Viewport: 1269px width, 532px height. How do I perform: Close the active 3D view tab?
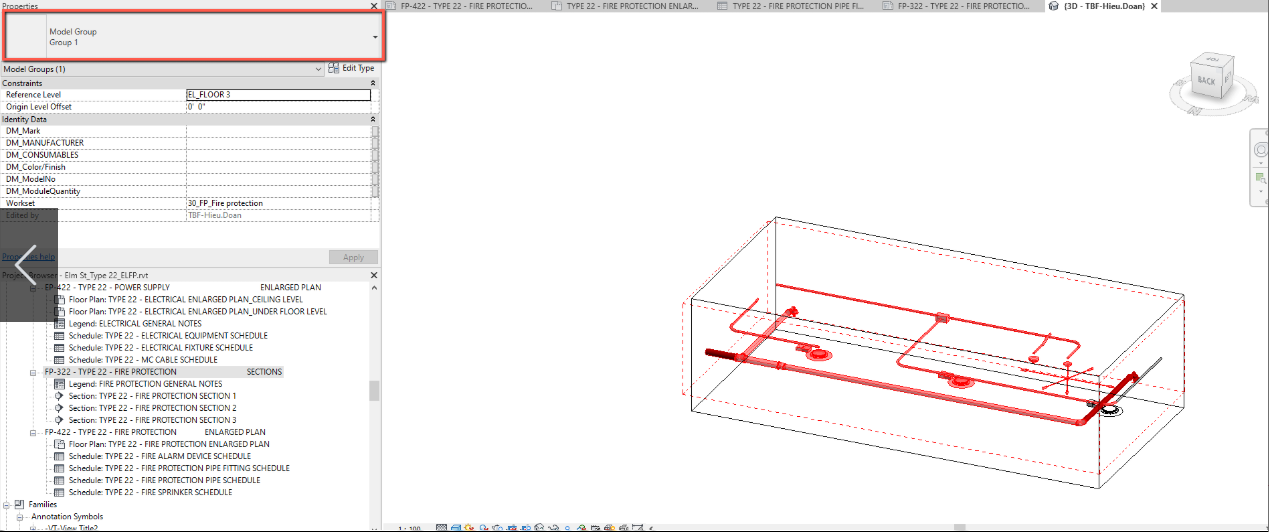point(1154,6)
